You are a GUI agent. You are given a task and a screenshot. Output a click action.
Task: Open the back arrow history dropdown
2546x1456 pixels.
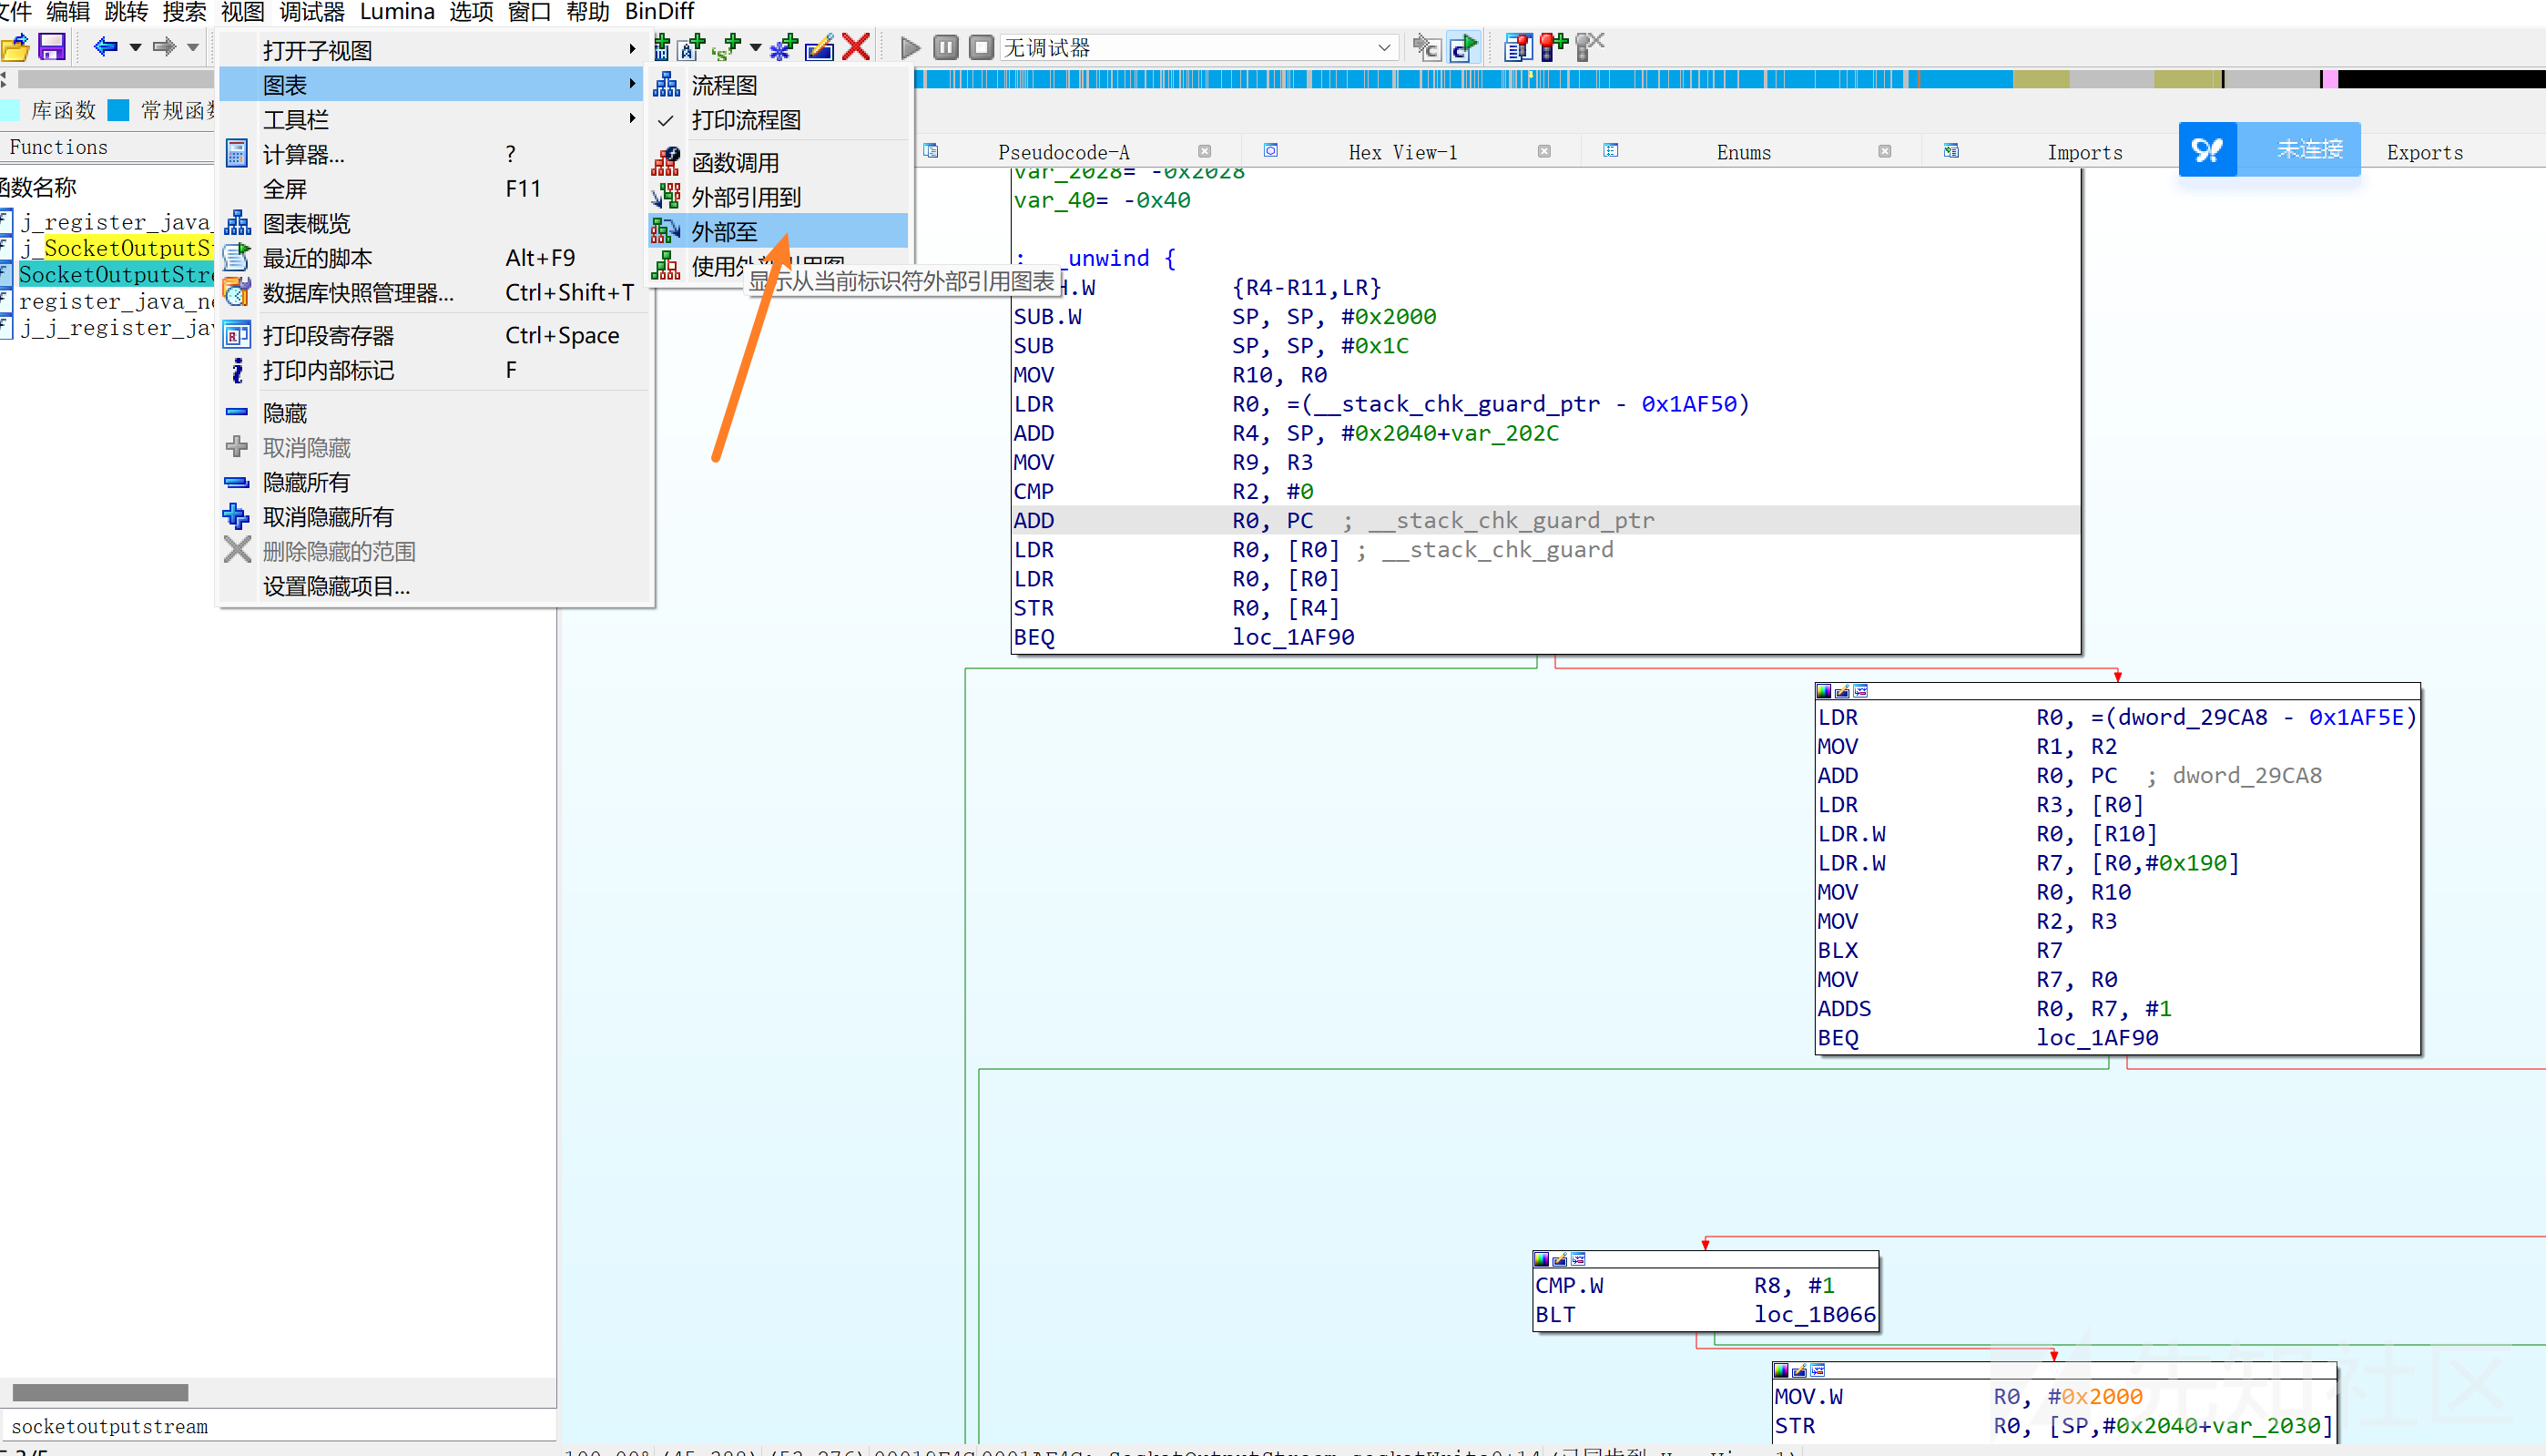point(135,47)
